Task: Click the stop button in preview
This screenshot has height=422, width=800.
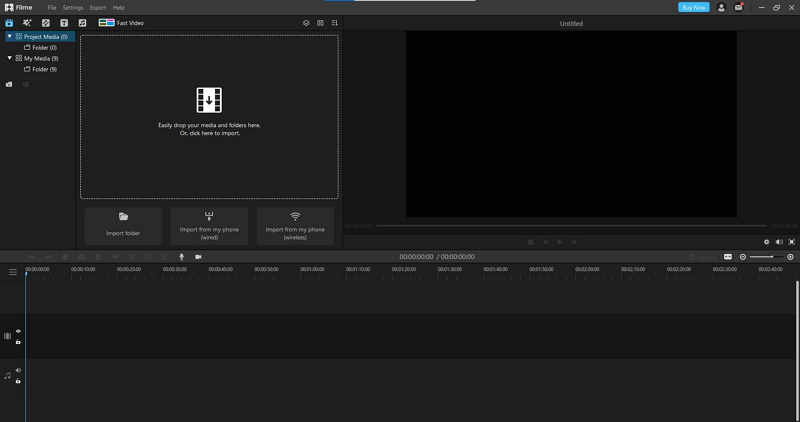Action: [531, 242]
